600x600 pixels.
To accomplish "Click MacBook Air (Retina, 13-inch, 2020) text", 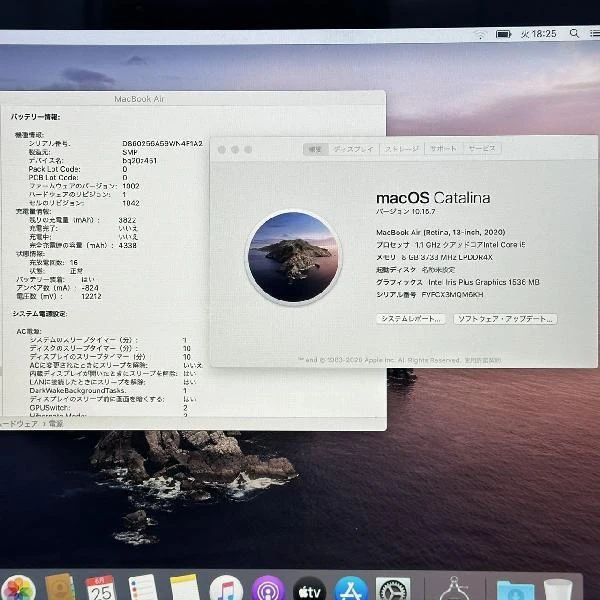I will [440, 232].
